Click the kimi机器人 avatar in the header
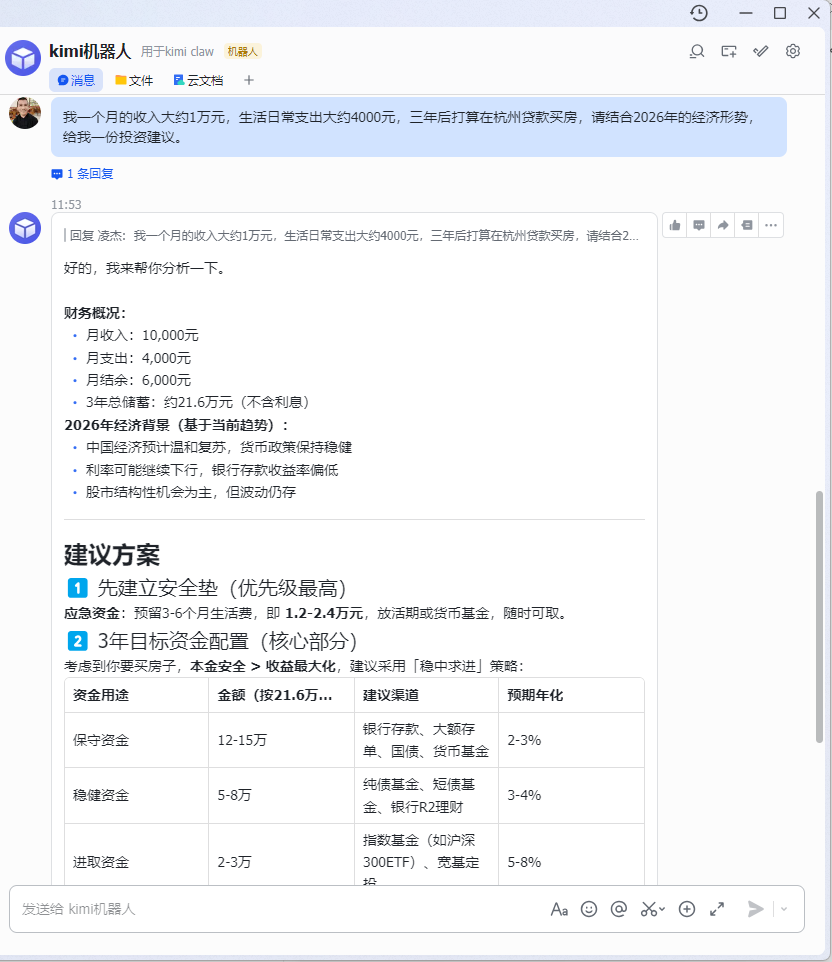 pos(23,58)
